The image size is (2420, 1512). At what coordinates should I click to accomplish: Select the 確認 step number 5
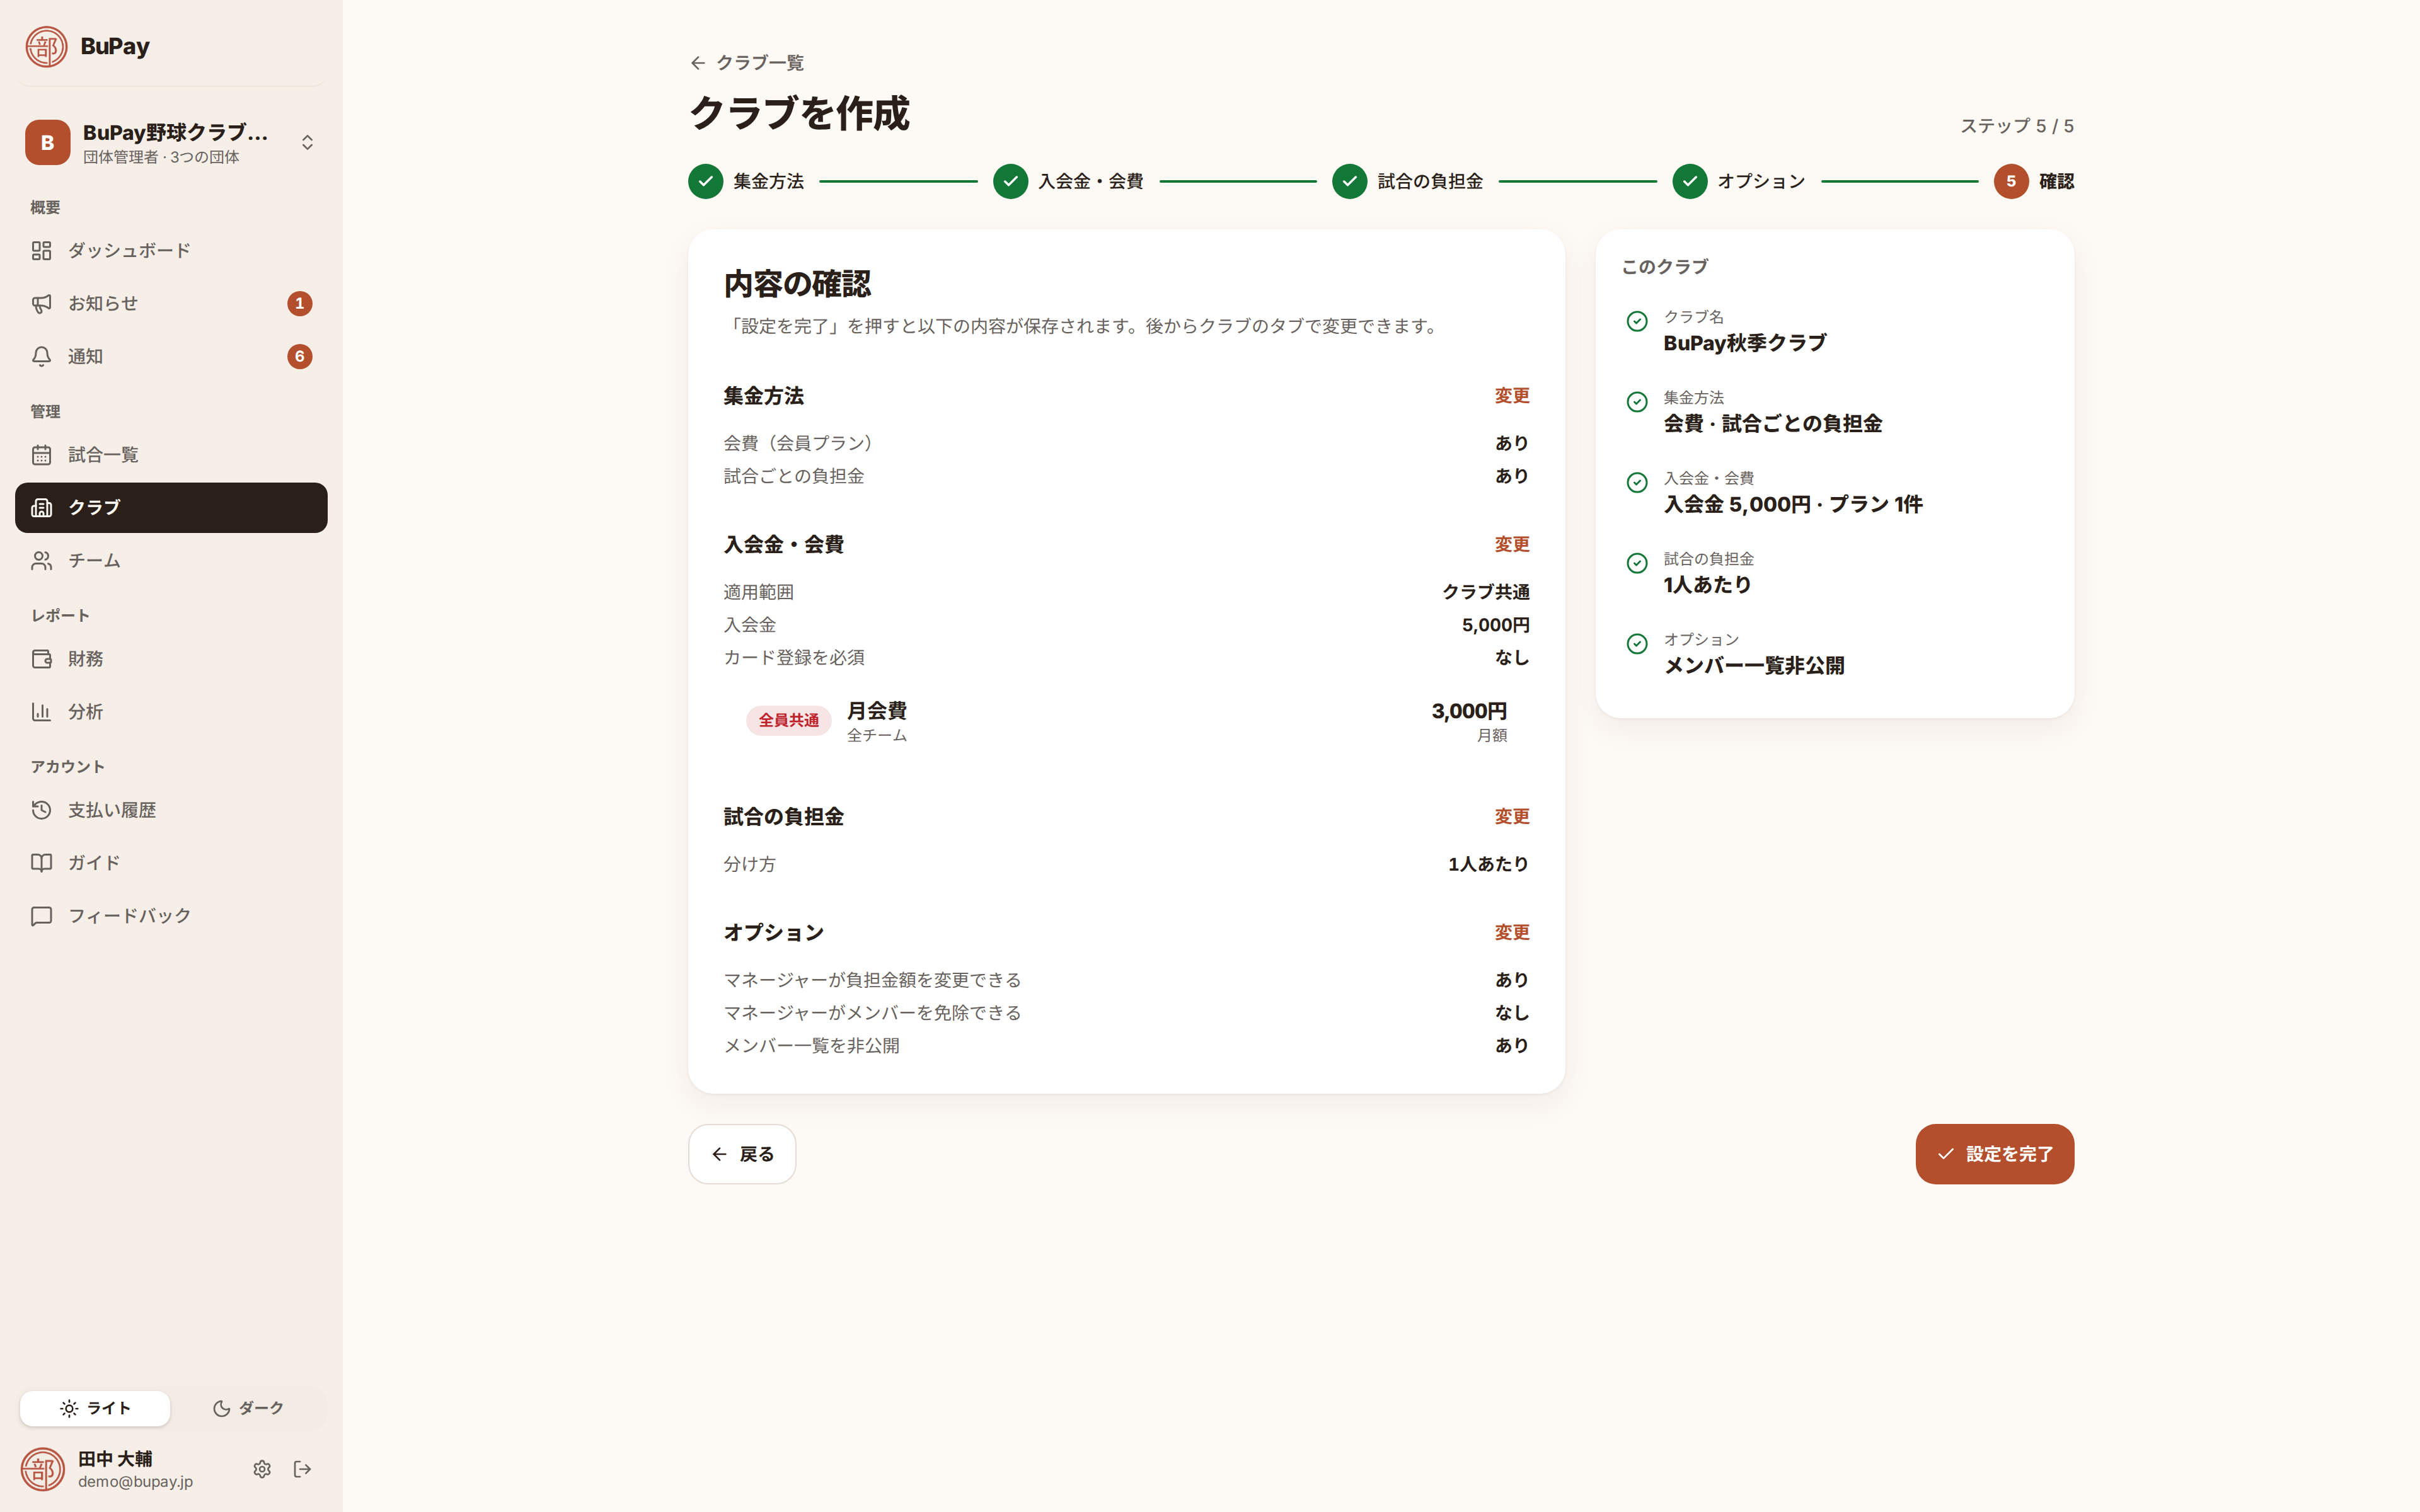[2011, 181]
